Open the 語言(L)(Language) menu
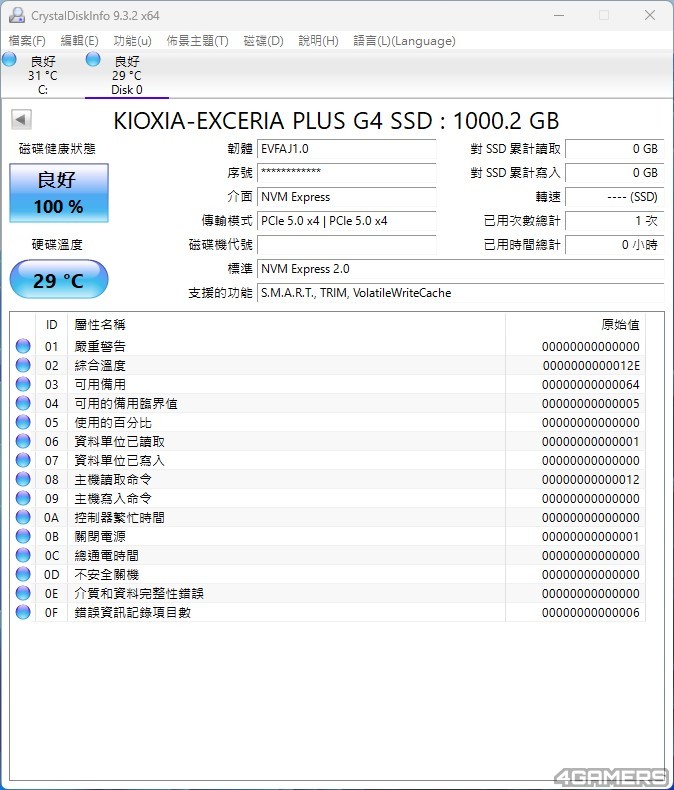The width and height of the screenshot is (674, 790). [x=405, y=41]
